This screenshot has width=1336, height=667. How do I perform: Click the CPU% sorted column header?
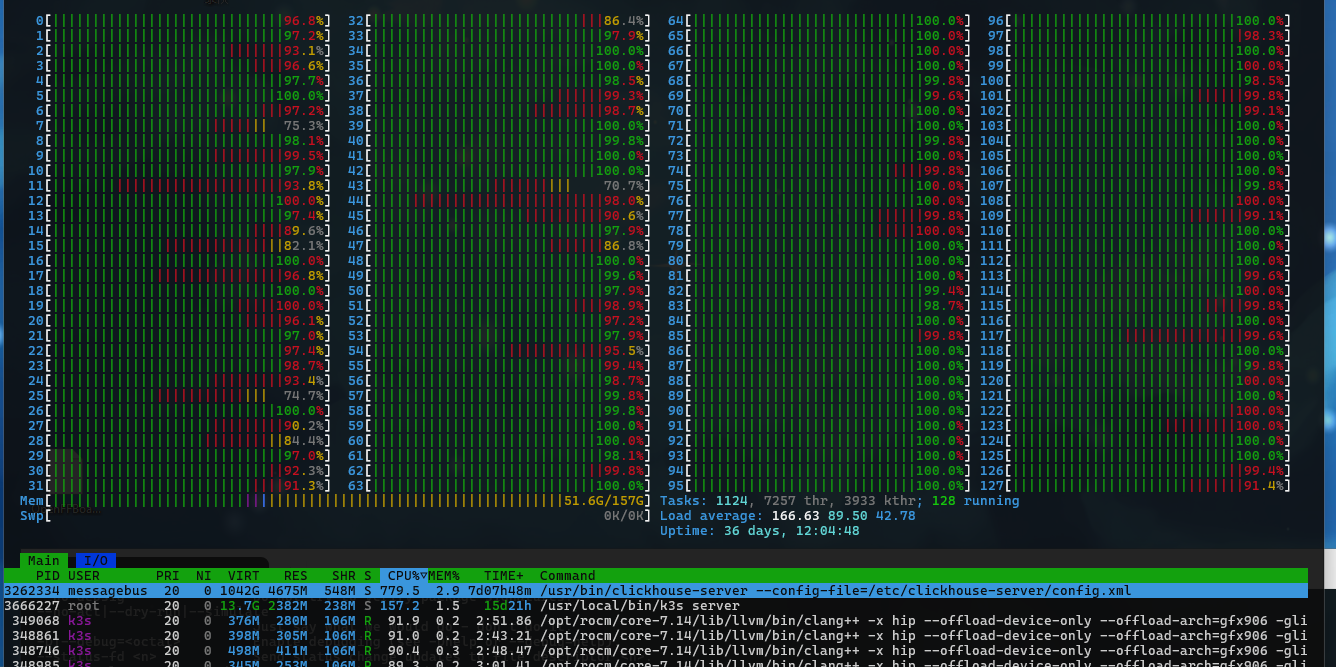[x=404, y=576]
